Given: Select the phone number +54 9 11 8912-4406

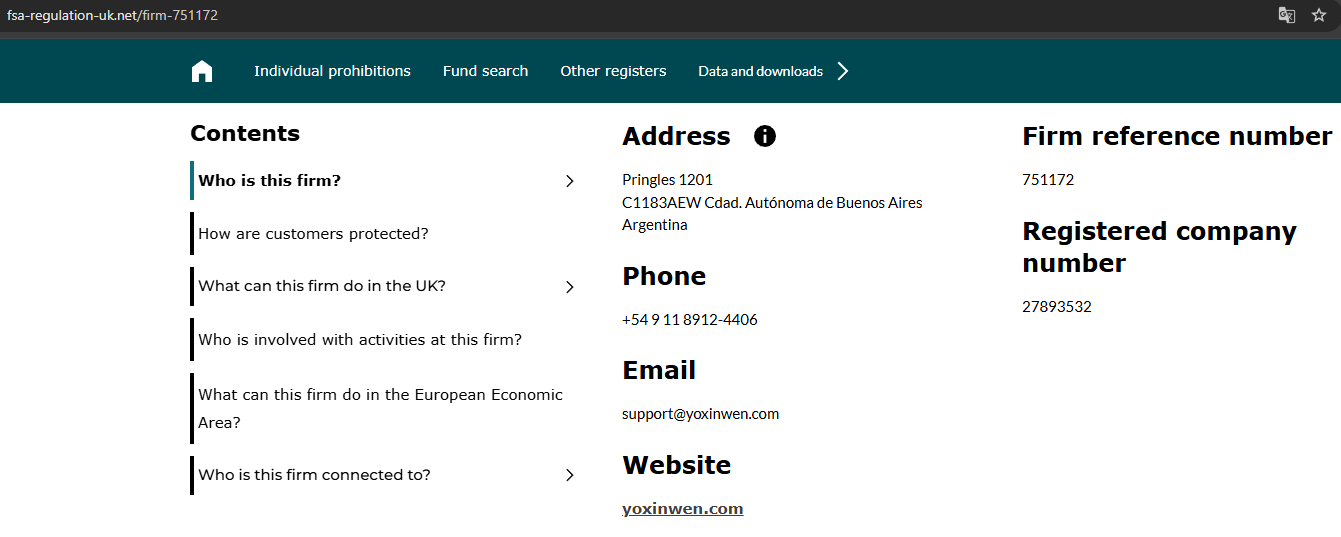Looking at the screenshot, I should point(689,320).
